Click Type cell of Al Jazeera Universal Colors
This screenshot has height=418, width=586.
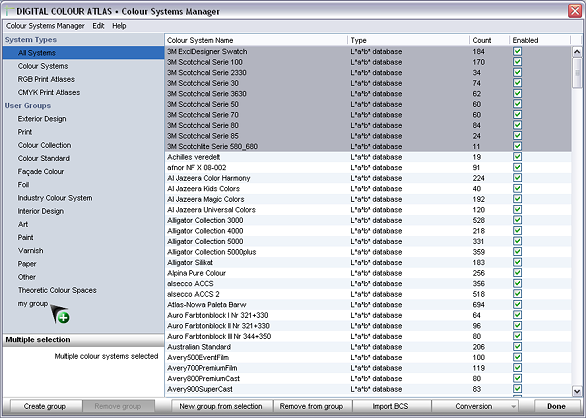click(x=376, y=210)
